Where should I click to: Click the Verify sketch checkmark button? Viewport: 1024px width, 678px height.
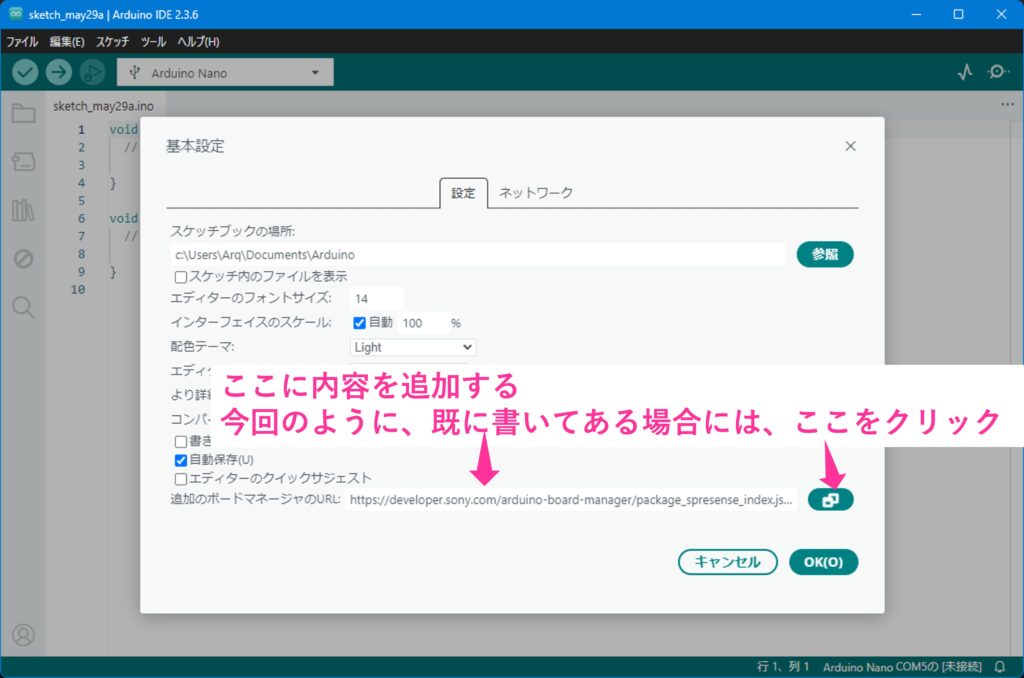point(25,72)
